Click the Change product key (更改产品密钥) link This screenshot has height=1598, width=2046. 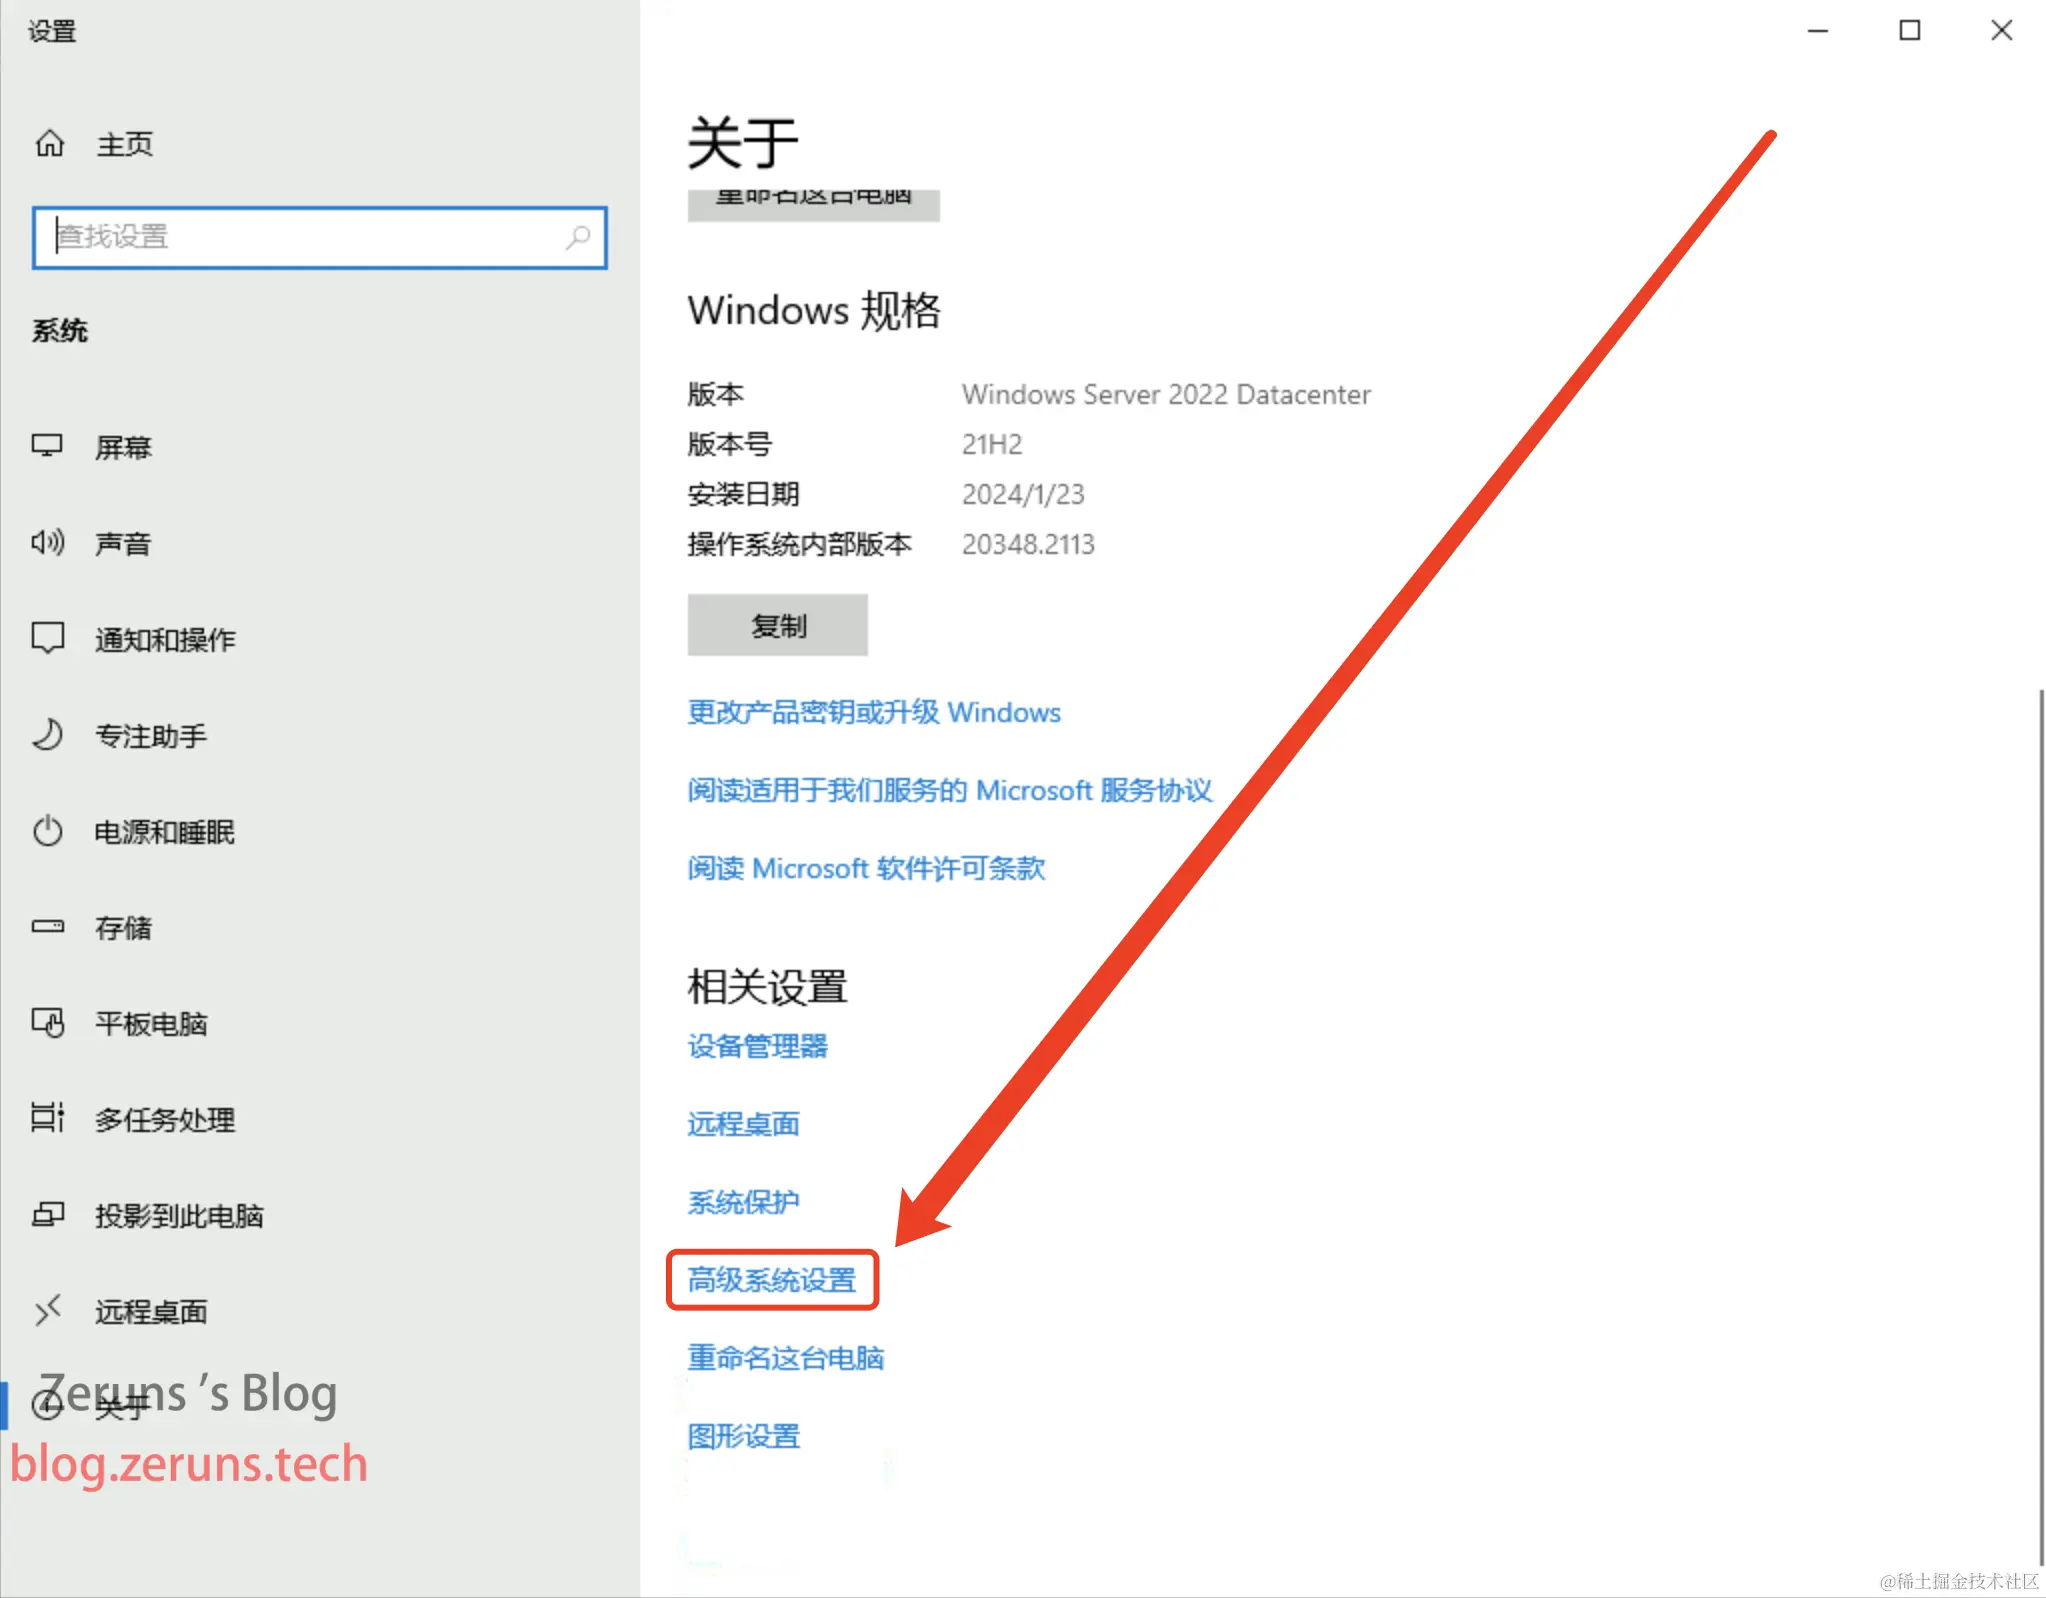coord(873,712)
